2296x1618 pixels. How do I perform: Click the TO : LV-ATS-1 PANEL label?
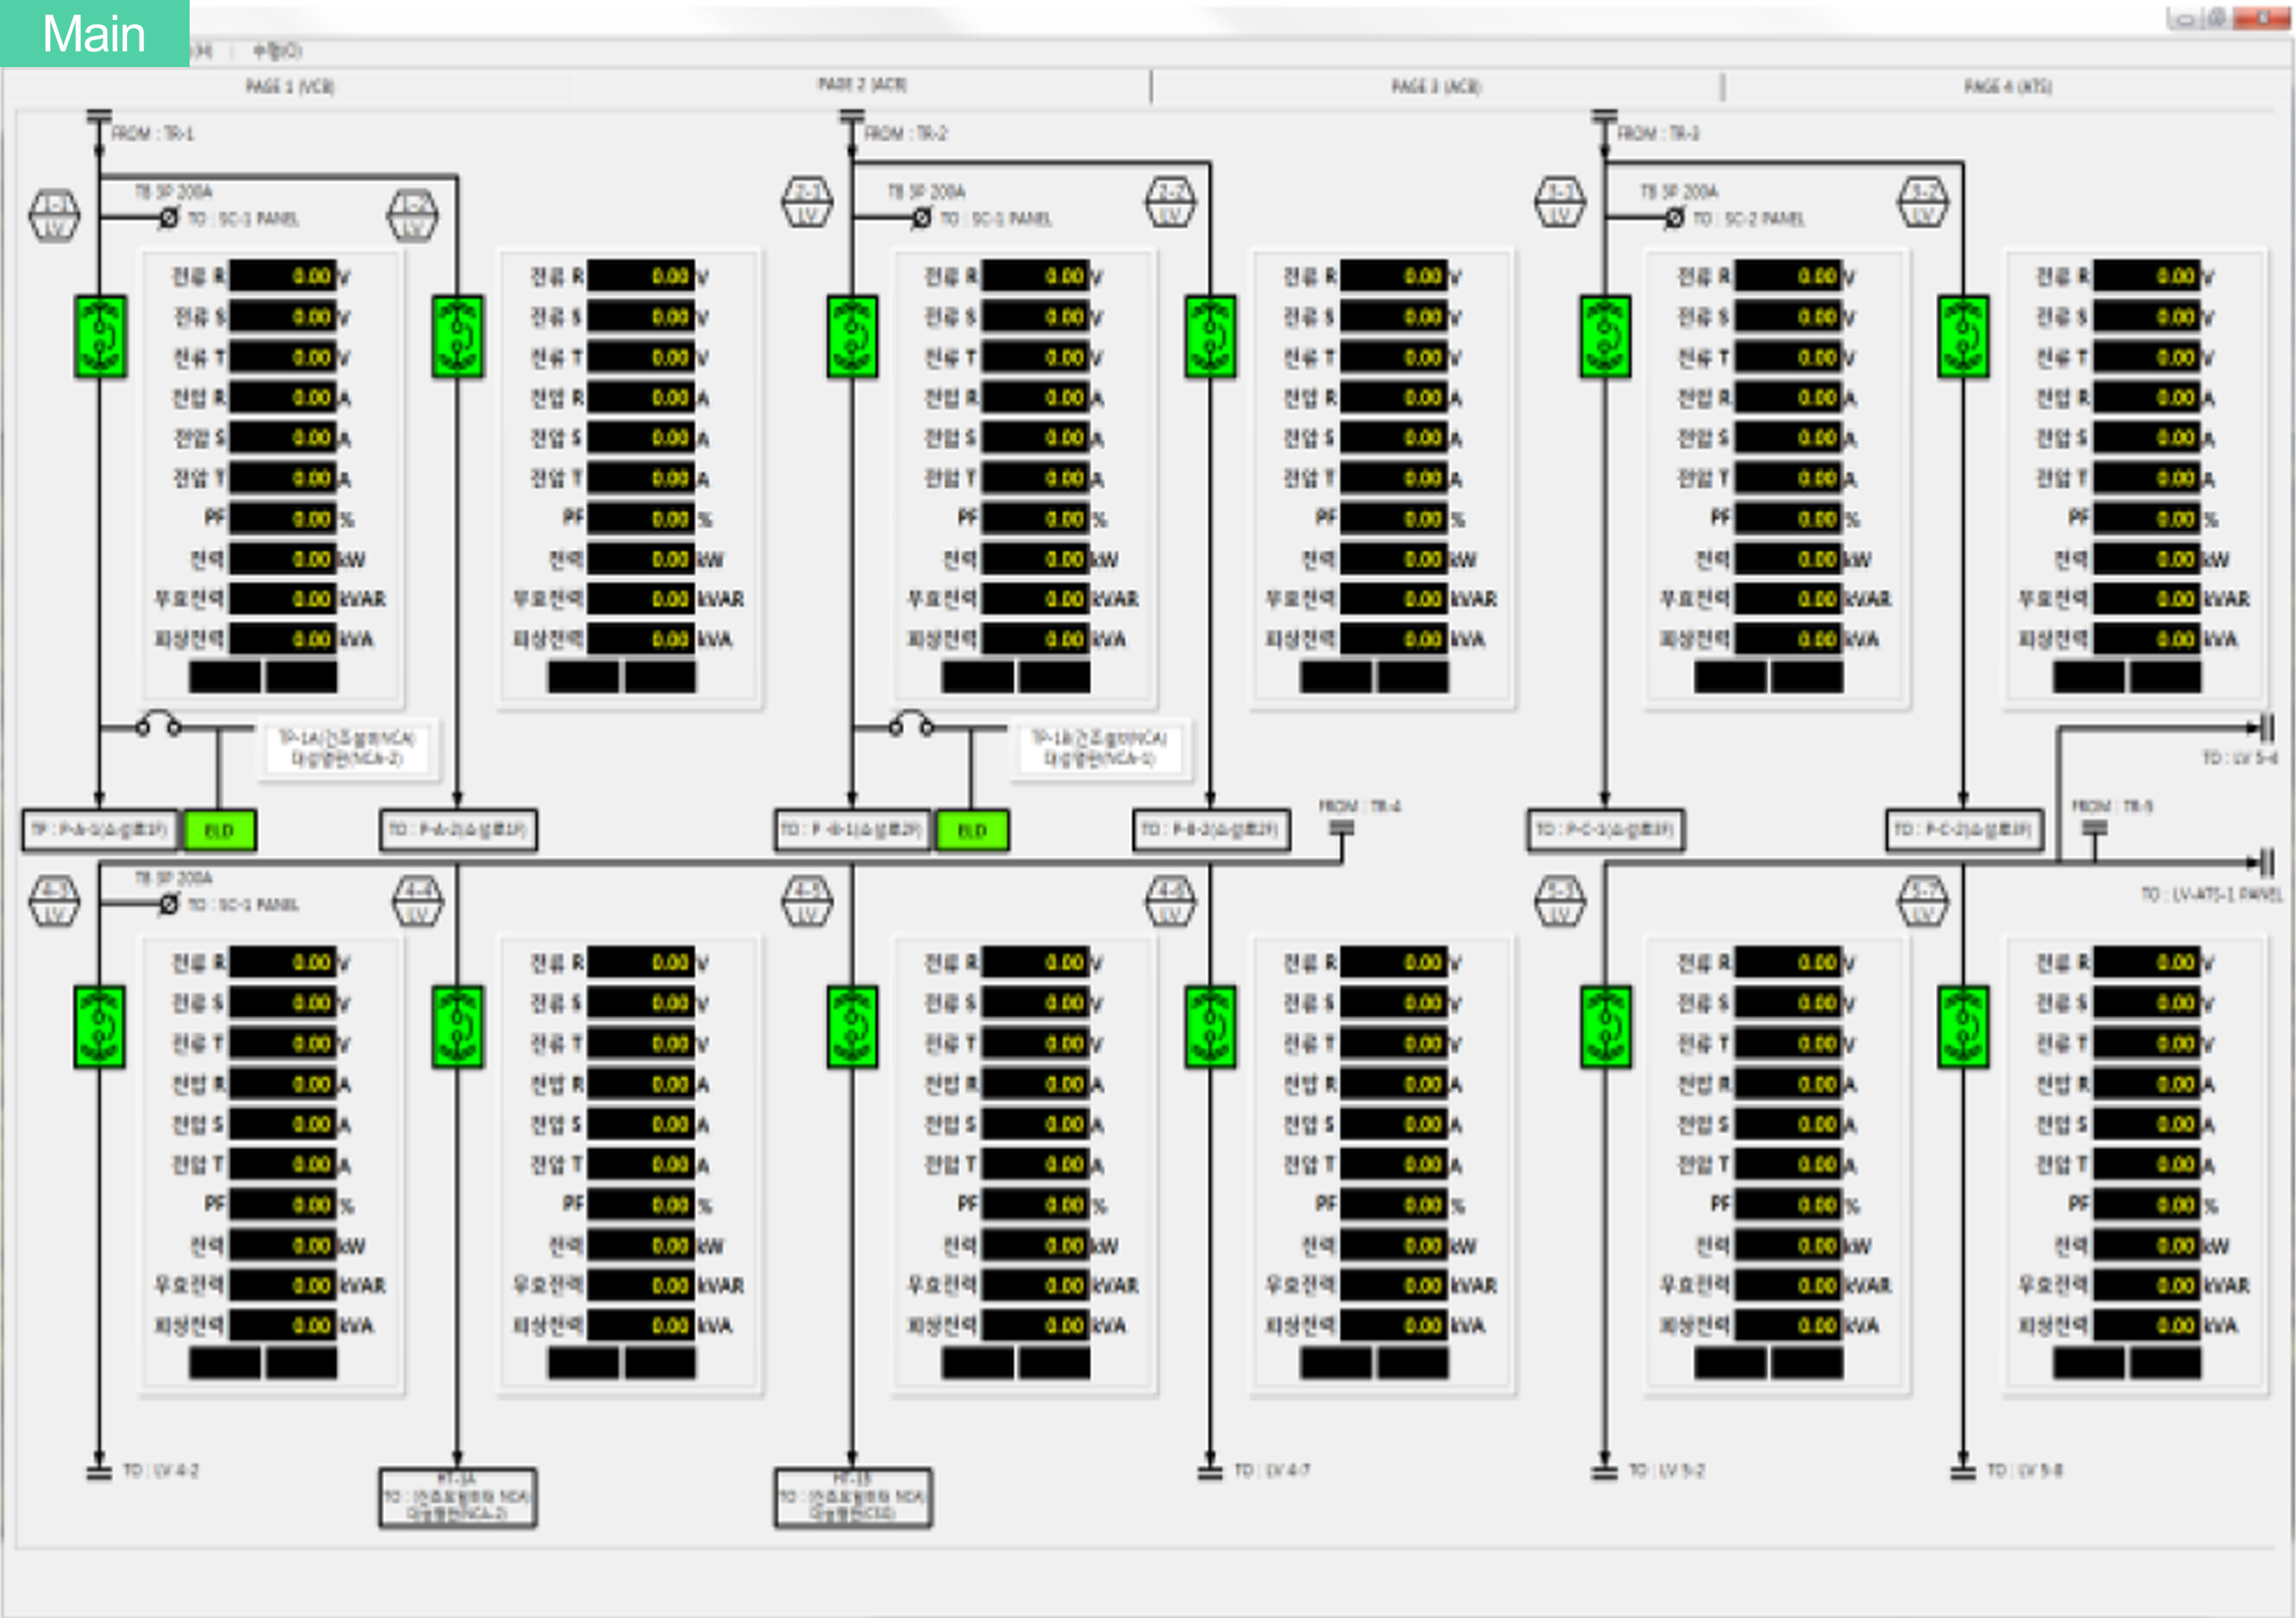[2212, 894]
